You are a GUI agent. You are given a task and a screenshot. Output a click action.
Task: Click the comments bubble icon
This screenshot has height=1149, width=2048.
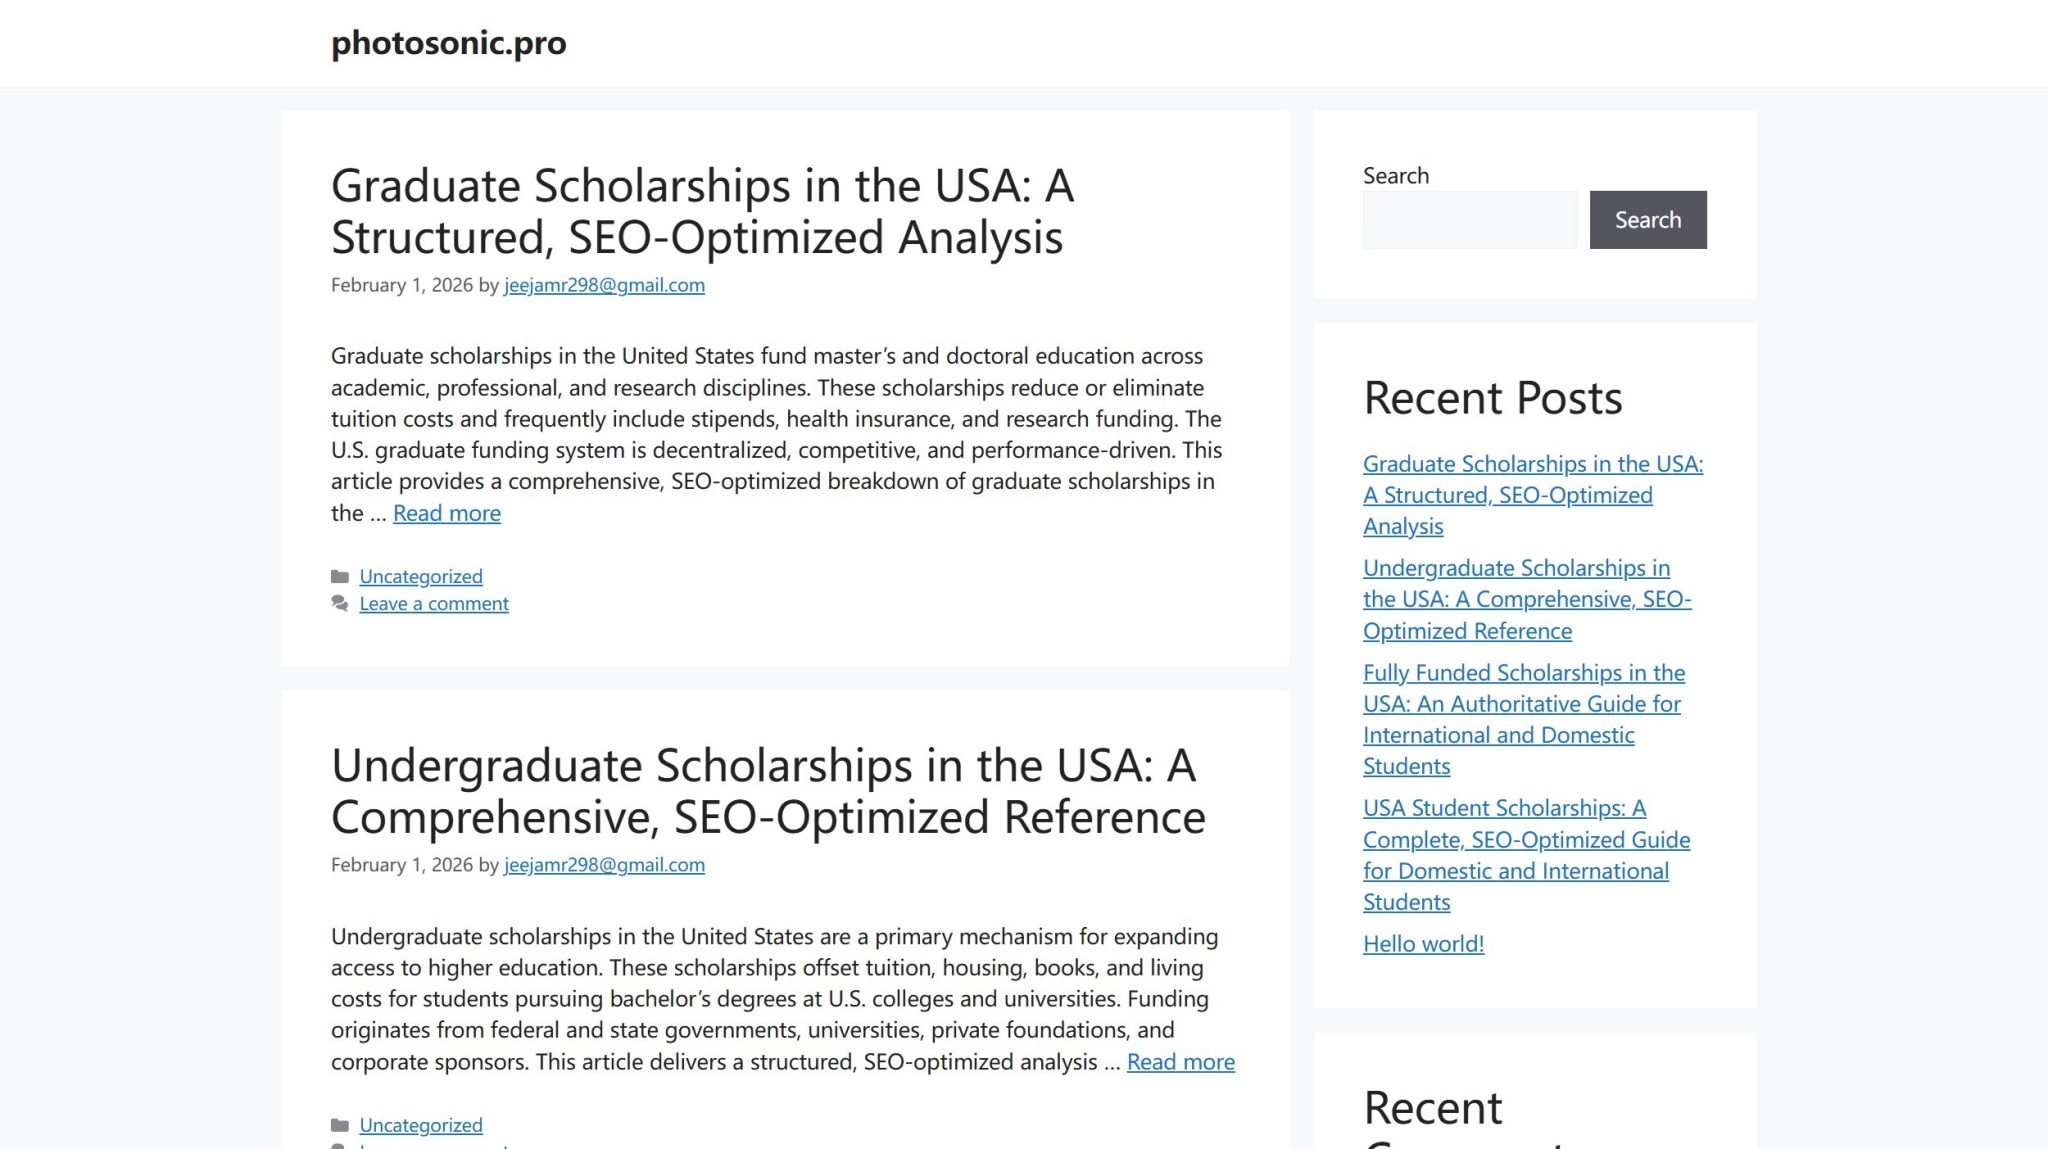[x=340, y=603]
